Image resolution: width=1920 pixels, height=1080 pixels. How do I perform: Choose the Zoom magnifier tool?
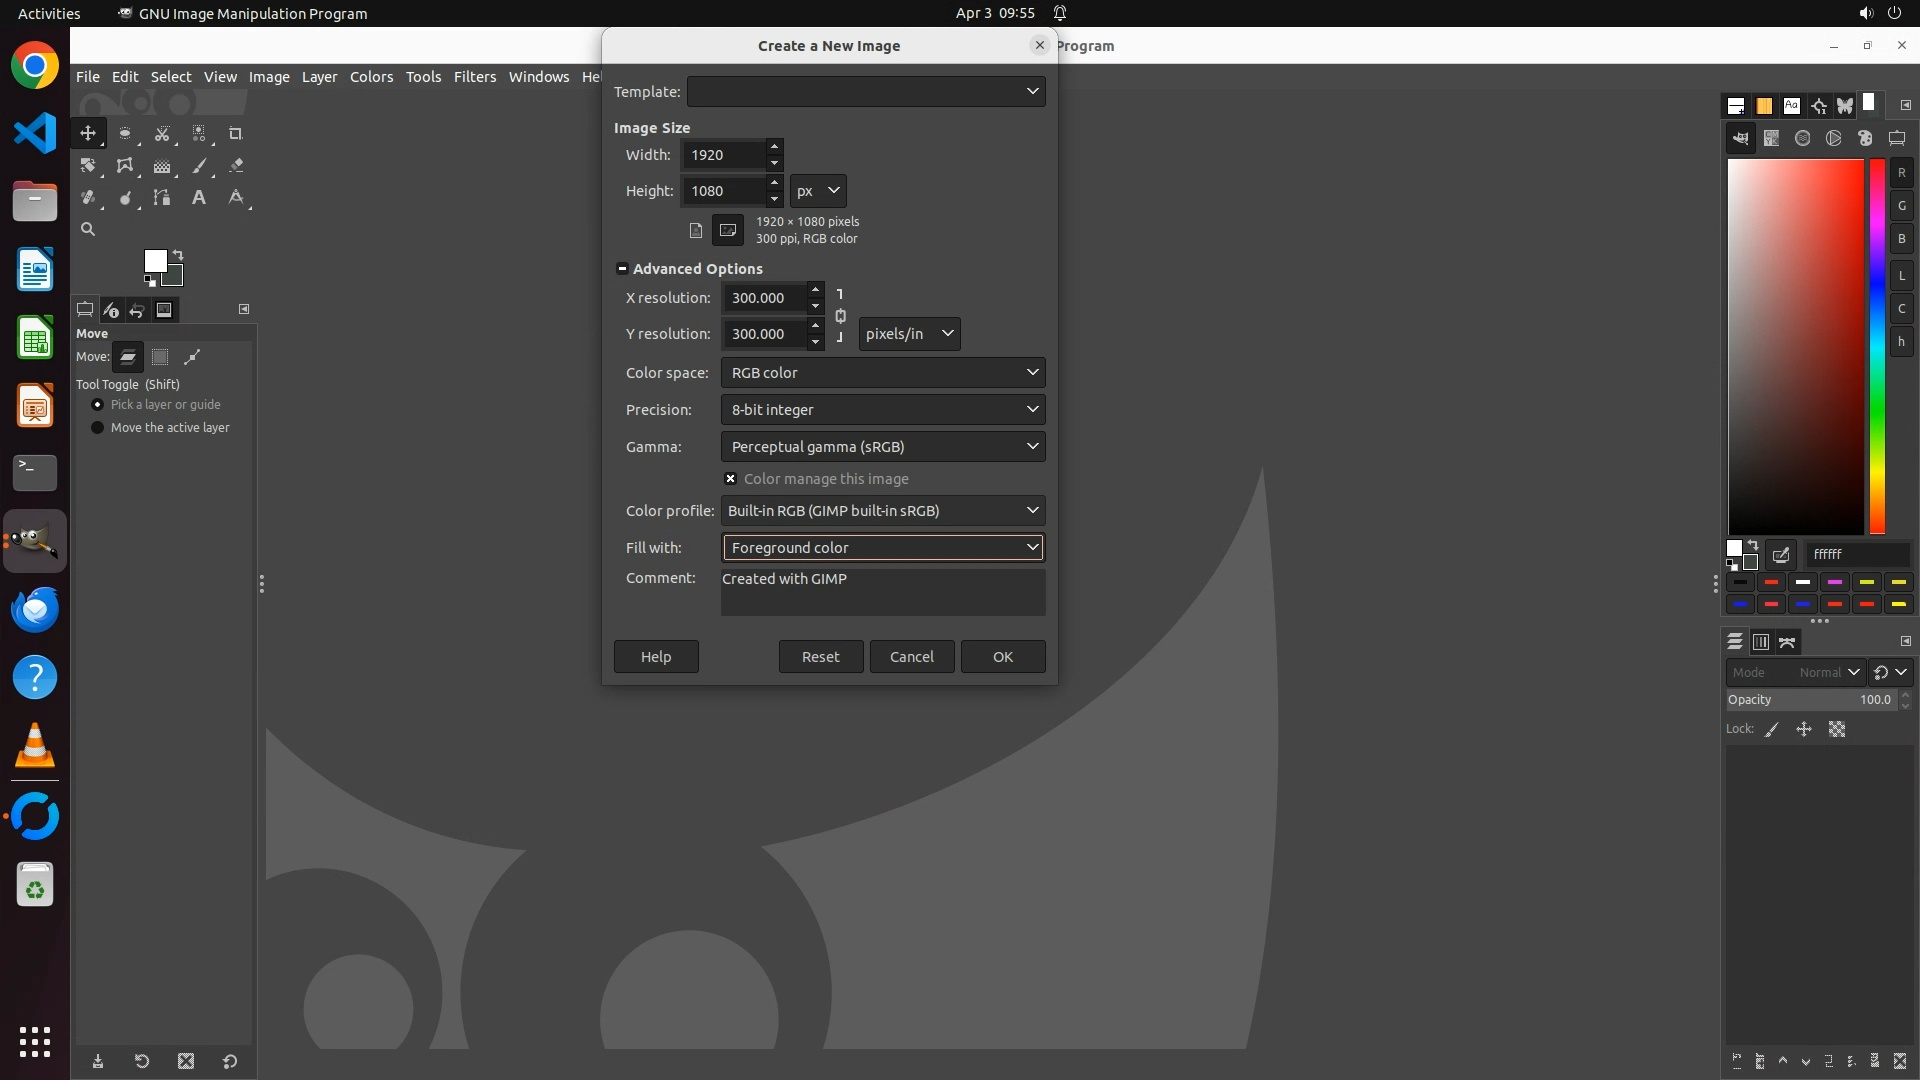[x=88, y=230]
